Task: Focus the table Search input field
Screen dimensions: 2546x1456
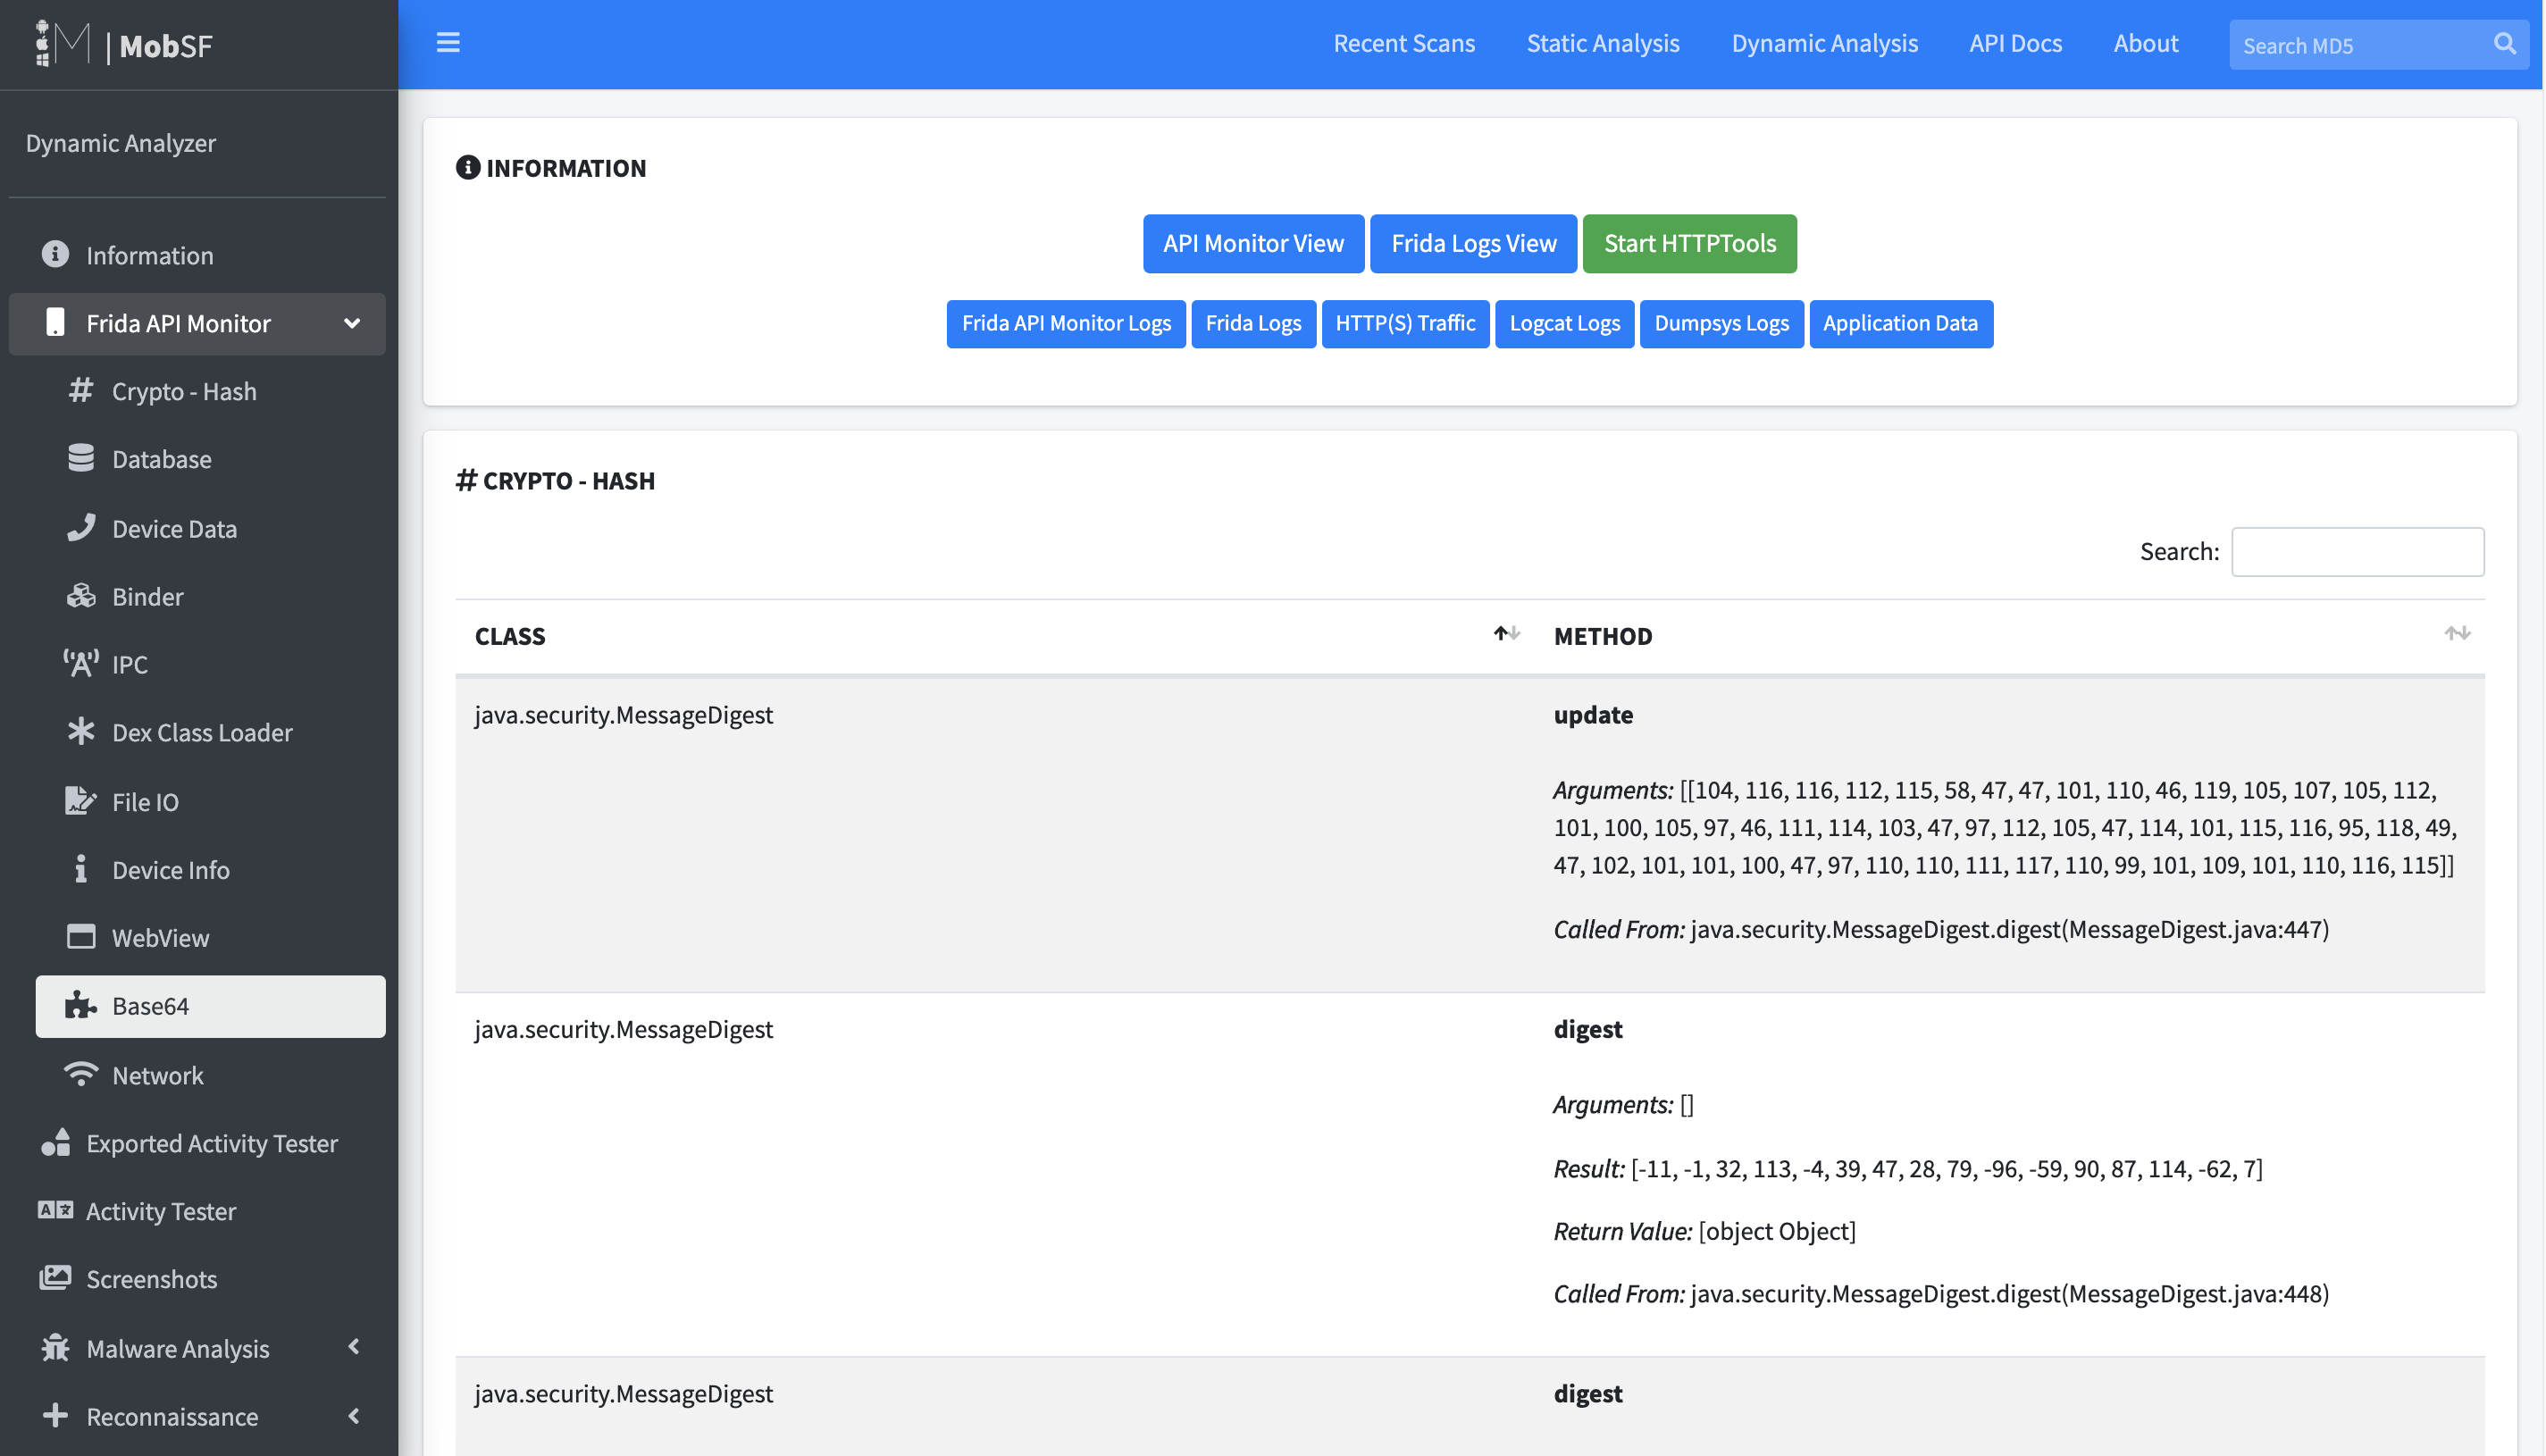Action: (2358, 551)
